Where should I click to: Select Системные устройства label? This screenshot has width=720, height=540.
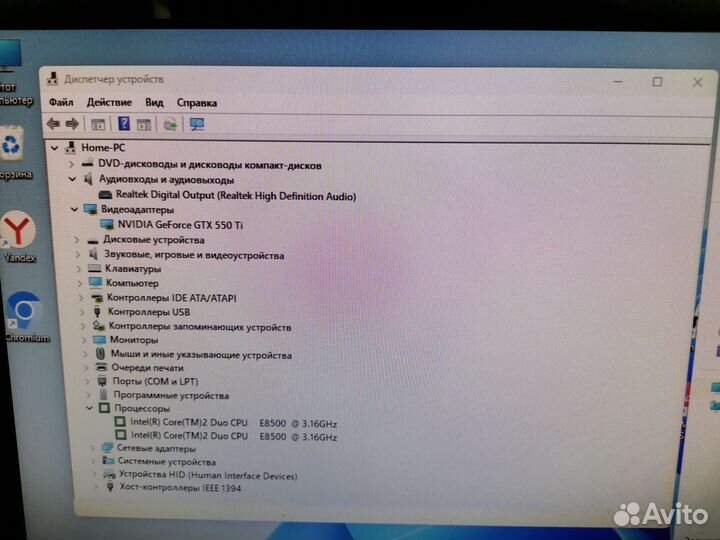pos(167,461)
